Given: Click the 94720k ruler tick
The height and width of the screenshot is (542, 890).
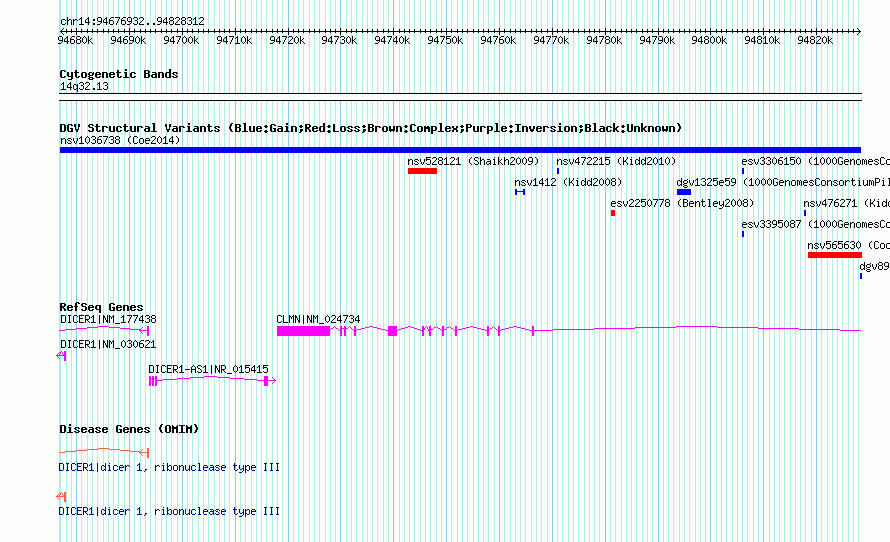Looking at the screenshot, I should coord(287,40).
